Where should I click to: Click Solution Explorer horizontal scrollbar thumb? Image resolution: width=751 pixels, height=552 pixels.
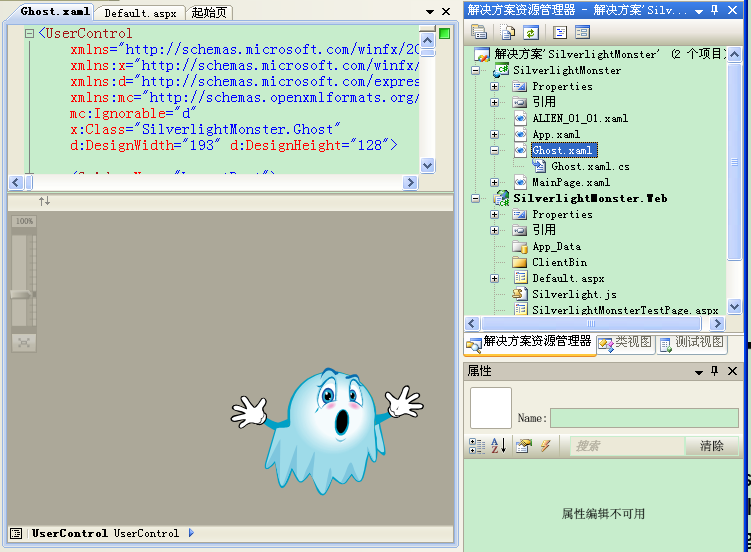click(x=591, y=324)
